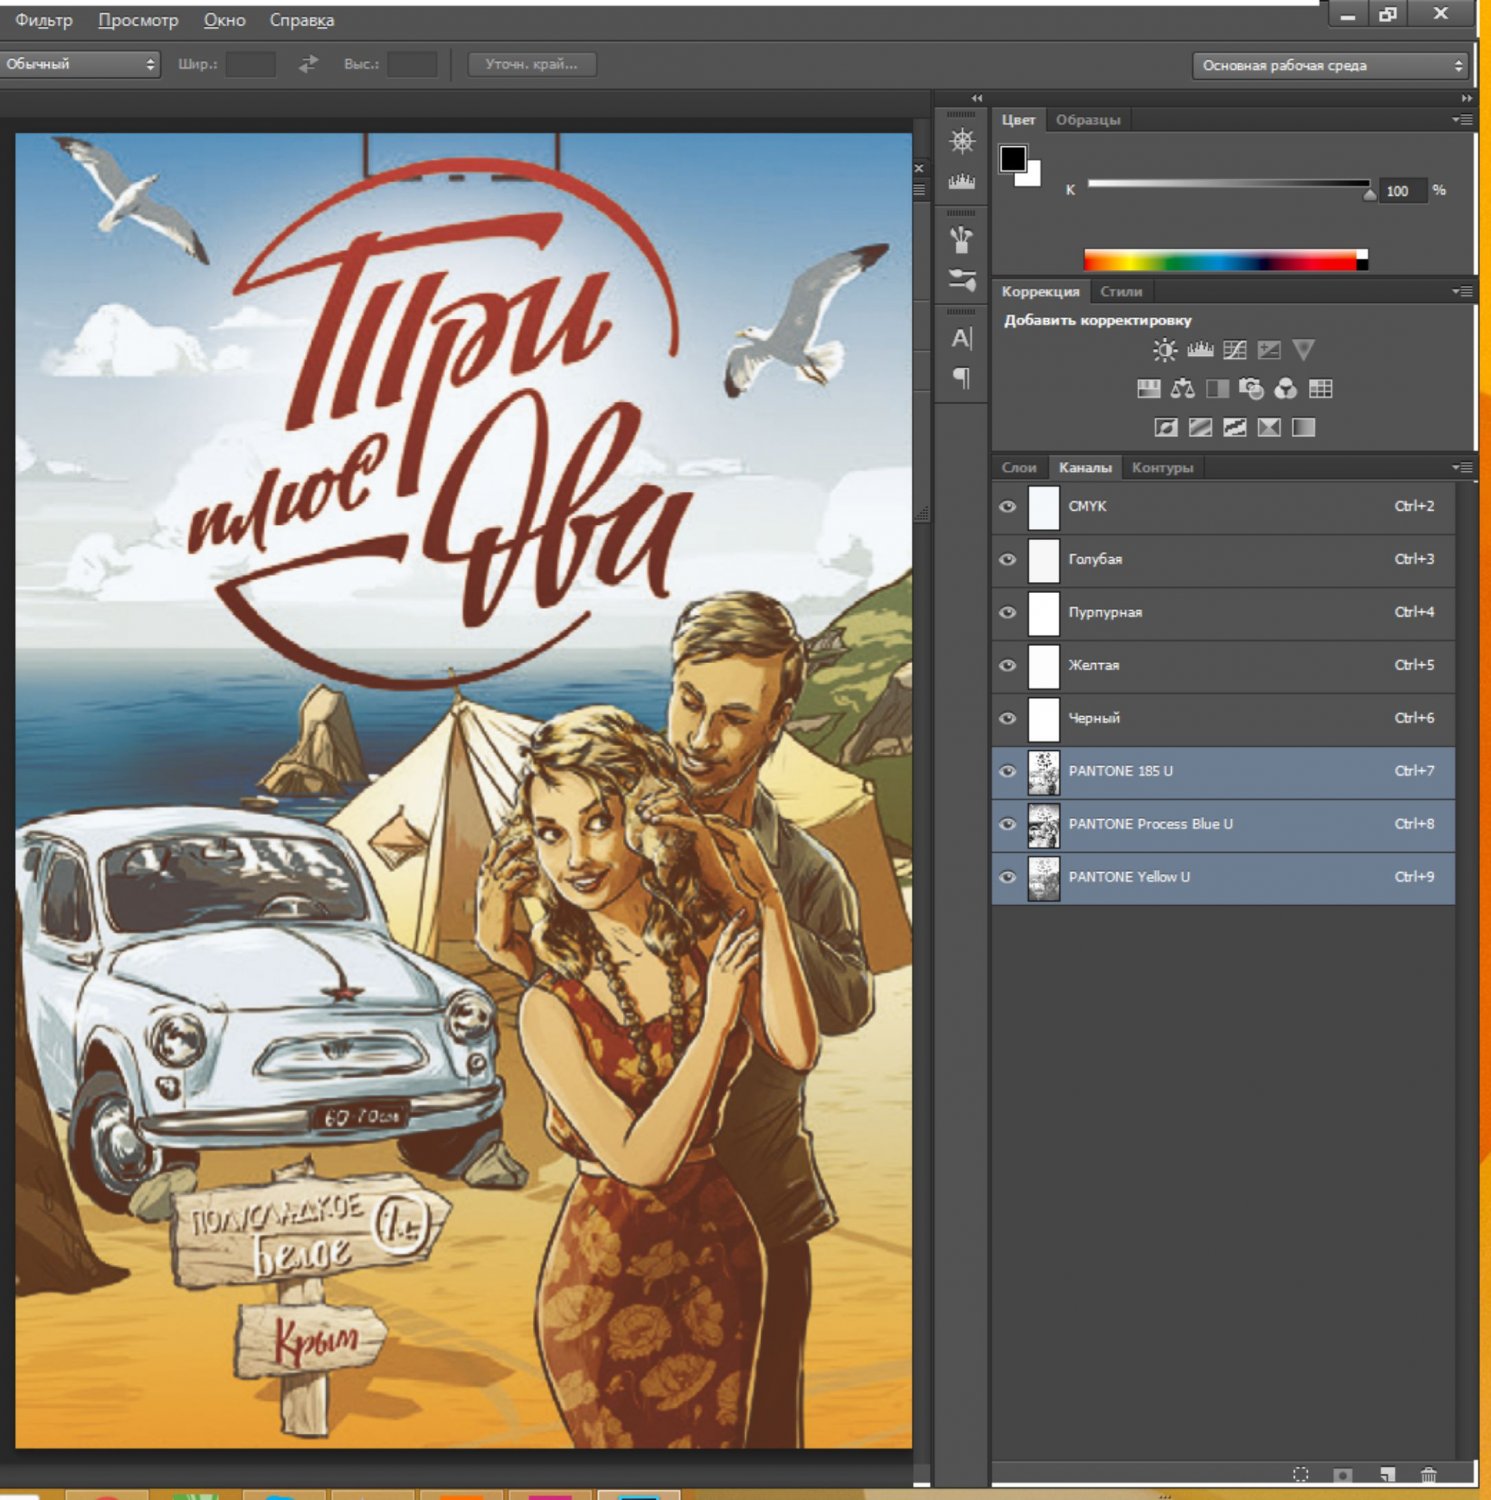Open the Окно menu

point(224,20)
